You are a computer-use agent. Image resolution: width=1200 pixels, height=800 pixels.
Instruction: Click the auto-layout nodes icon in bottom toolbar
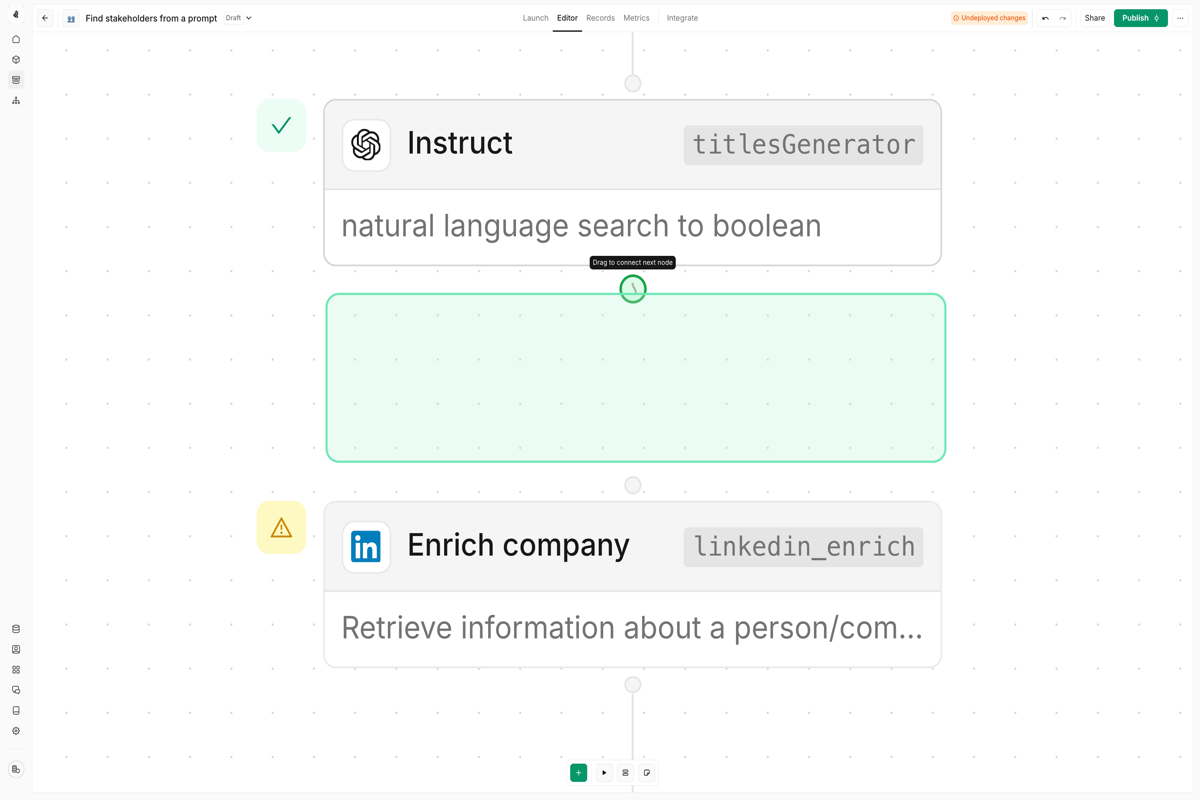625,772
